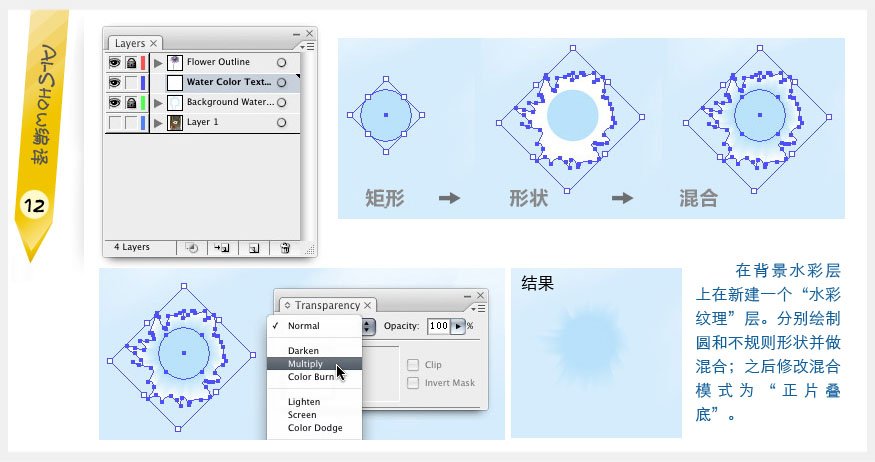Click Create New Sublayer icon

[222, 248]
